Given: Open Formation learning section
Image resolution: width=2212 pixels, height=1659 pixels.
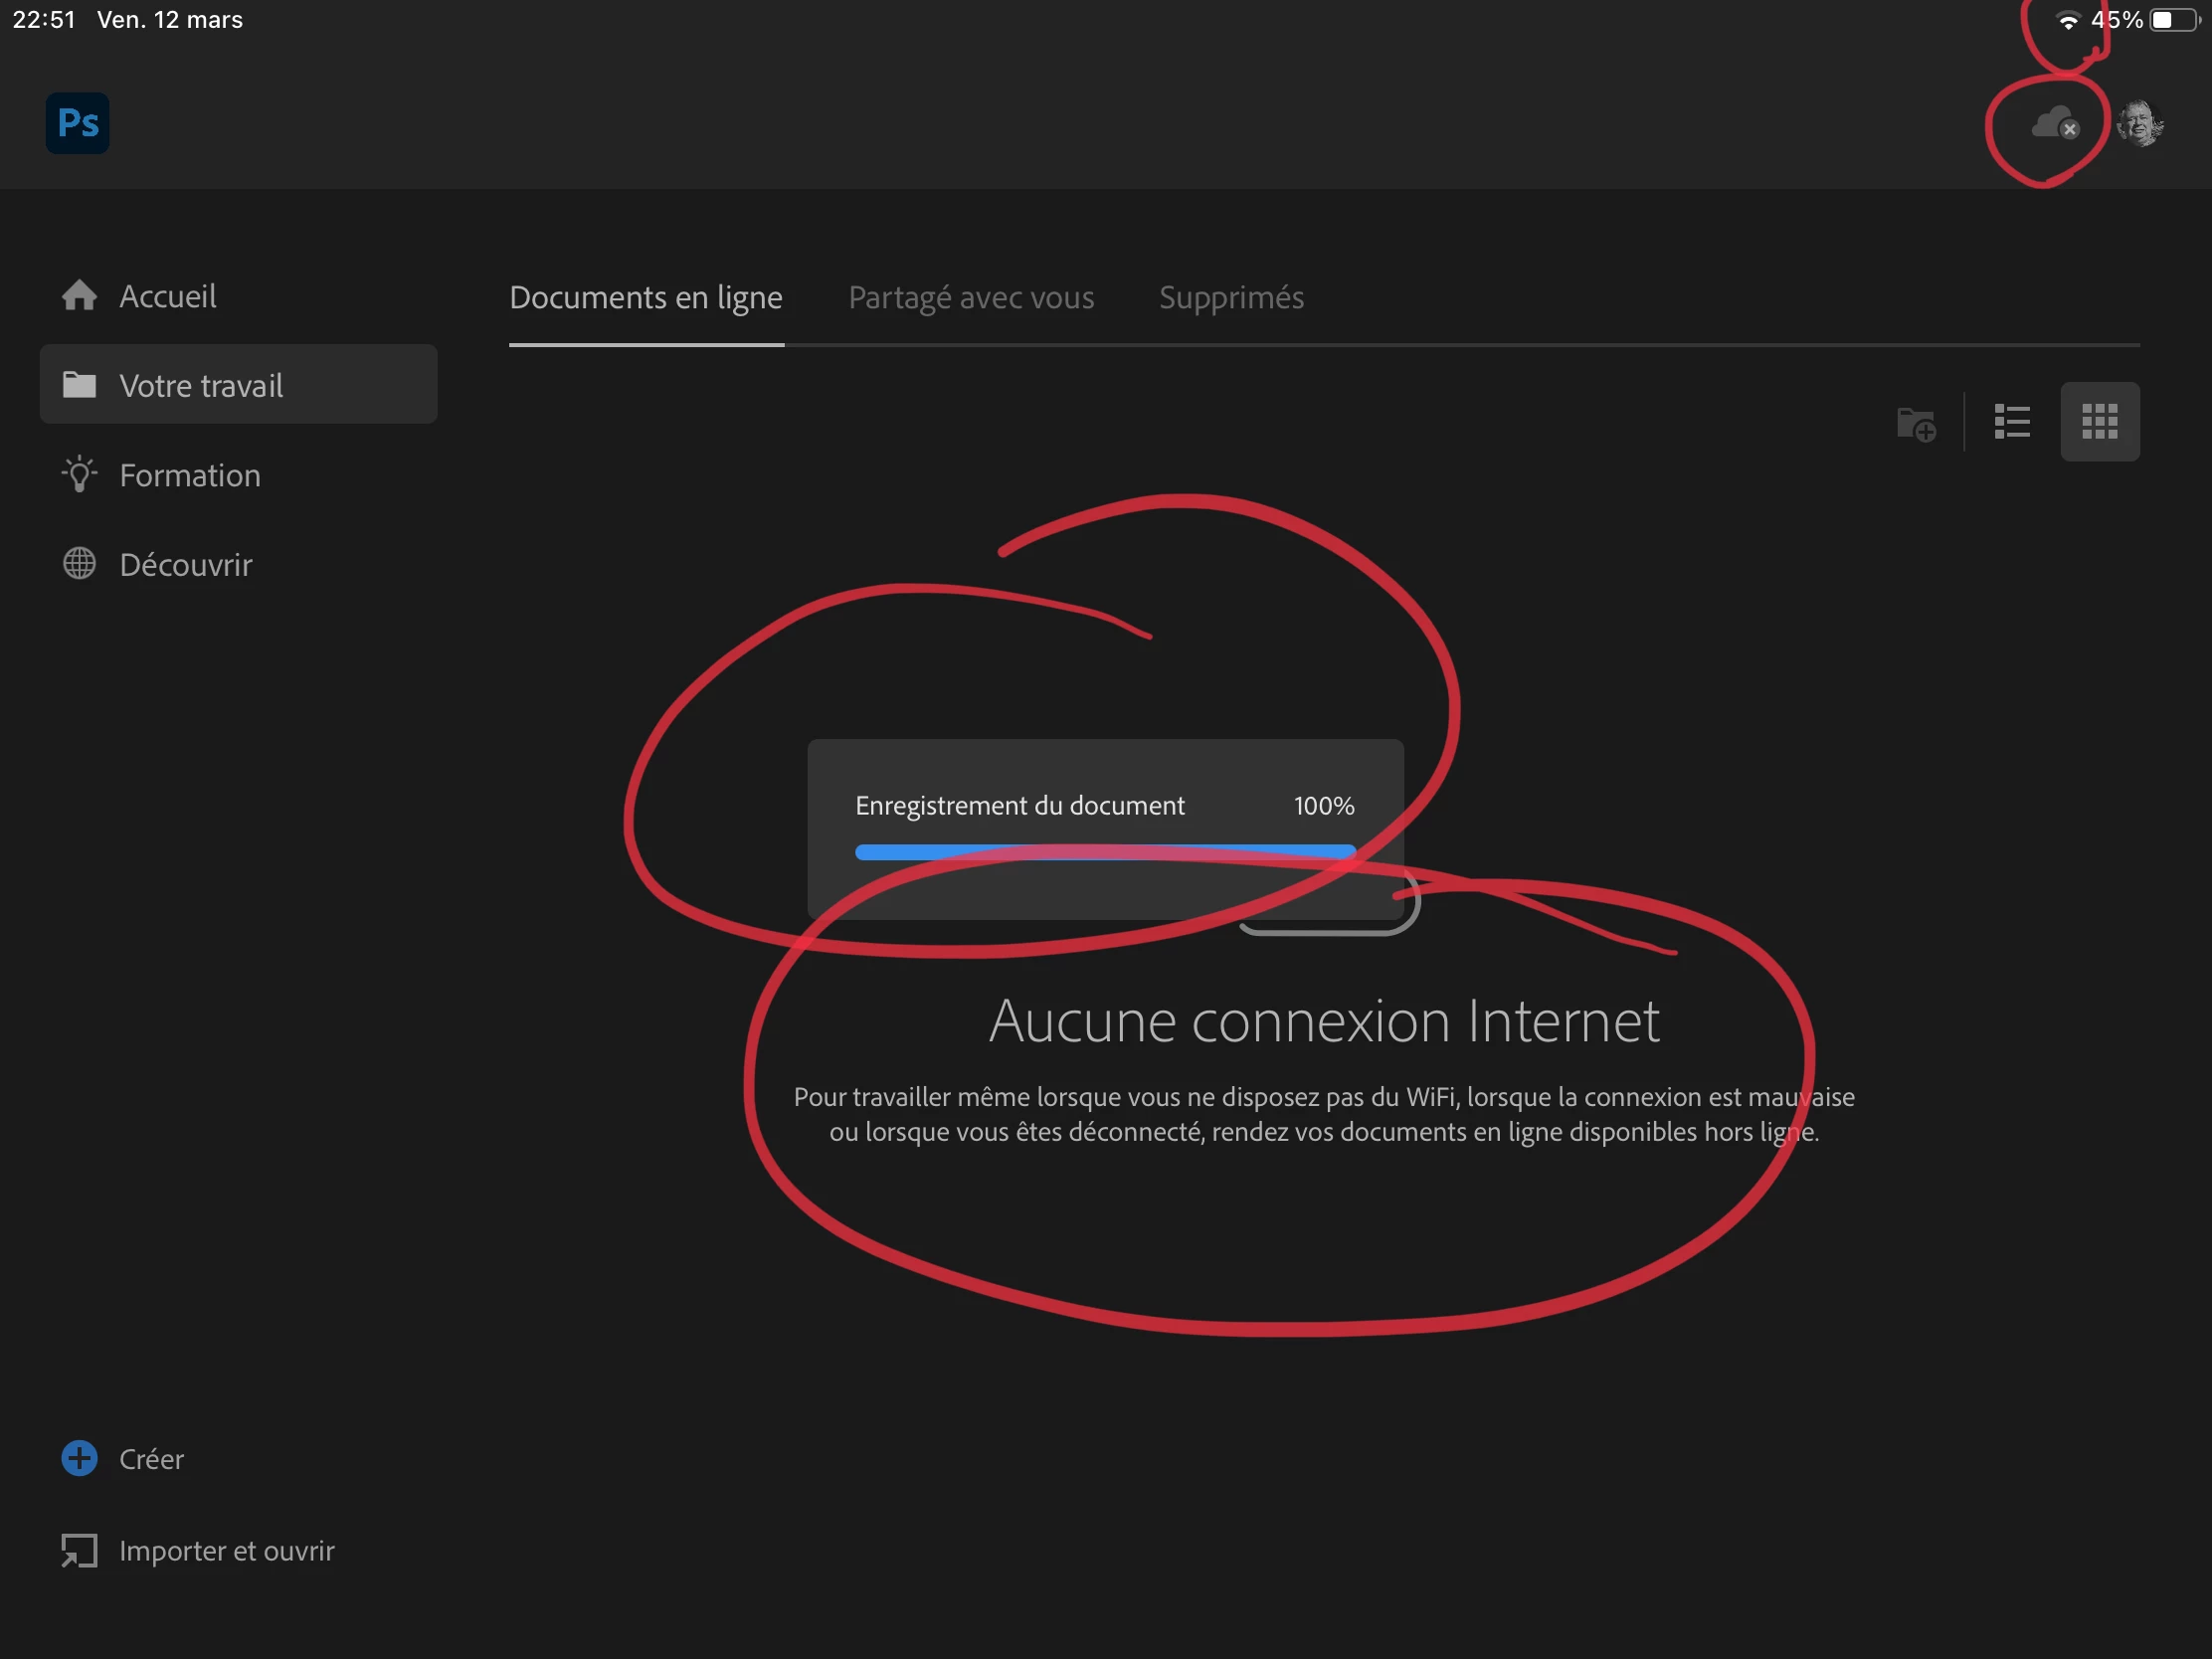Looking at the screenshot, I should pos(189,475).
